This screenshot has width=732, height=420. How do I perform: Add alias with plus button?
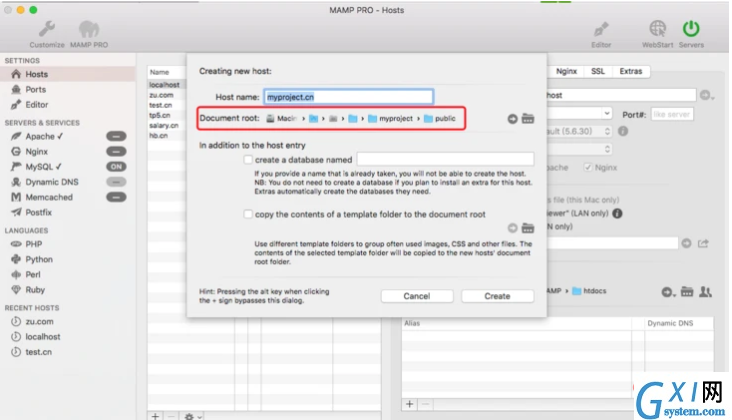409,404
